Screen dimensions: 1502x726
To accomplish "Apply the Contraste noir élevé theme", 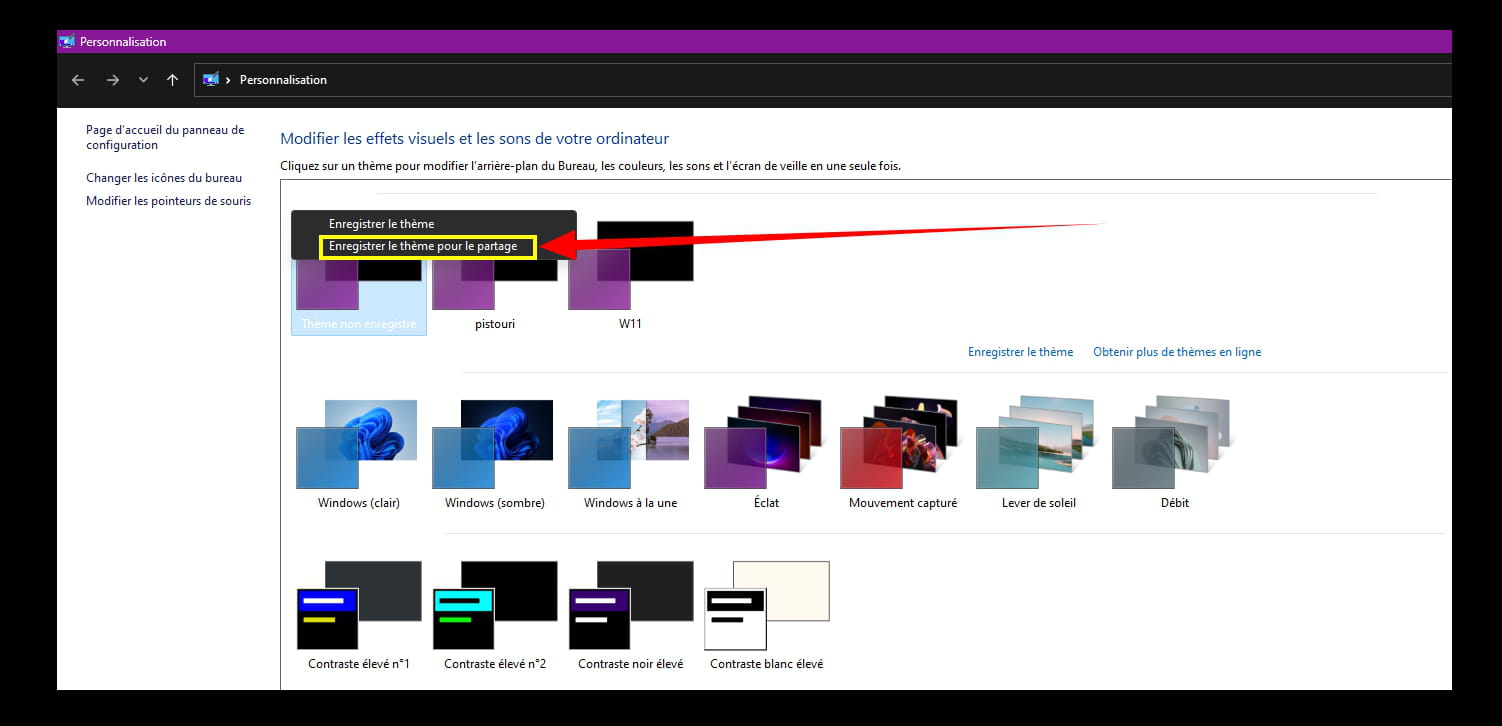I will coord(631,614).
